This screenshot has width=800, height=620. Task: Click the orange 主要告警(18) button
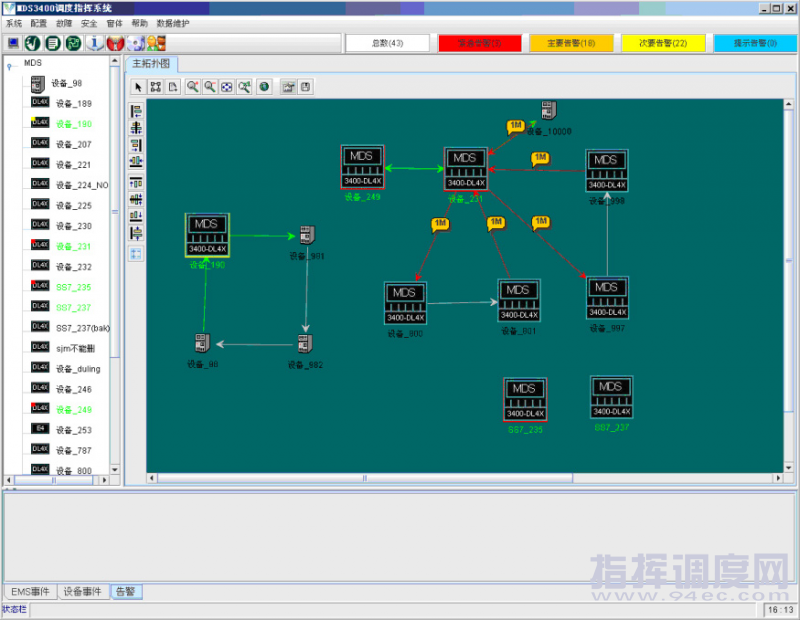[571, 43]
